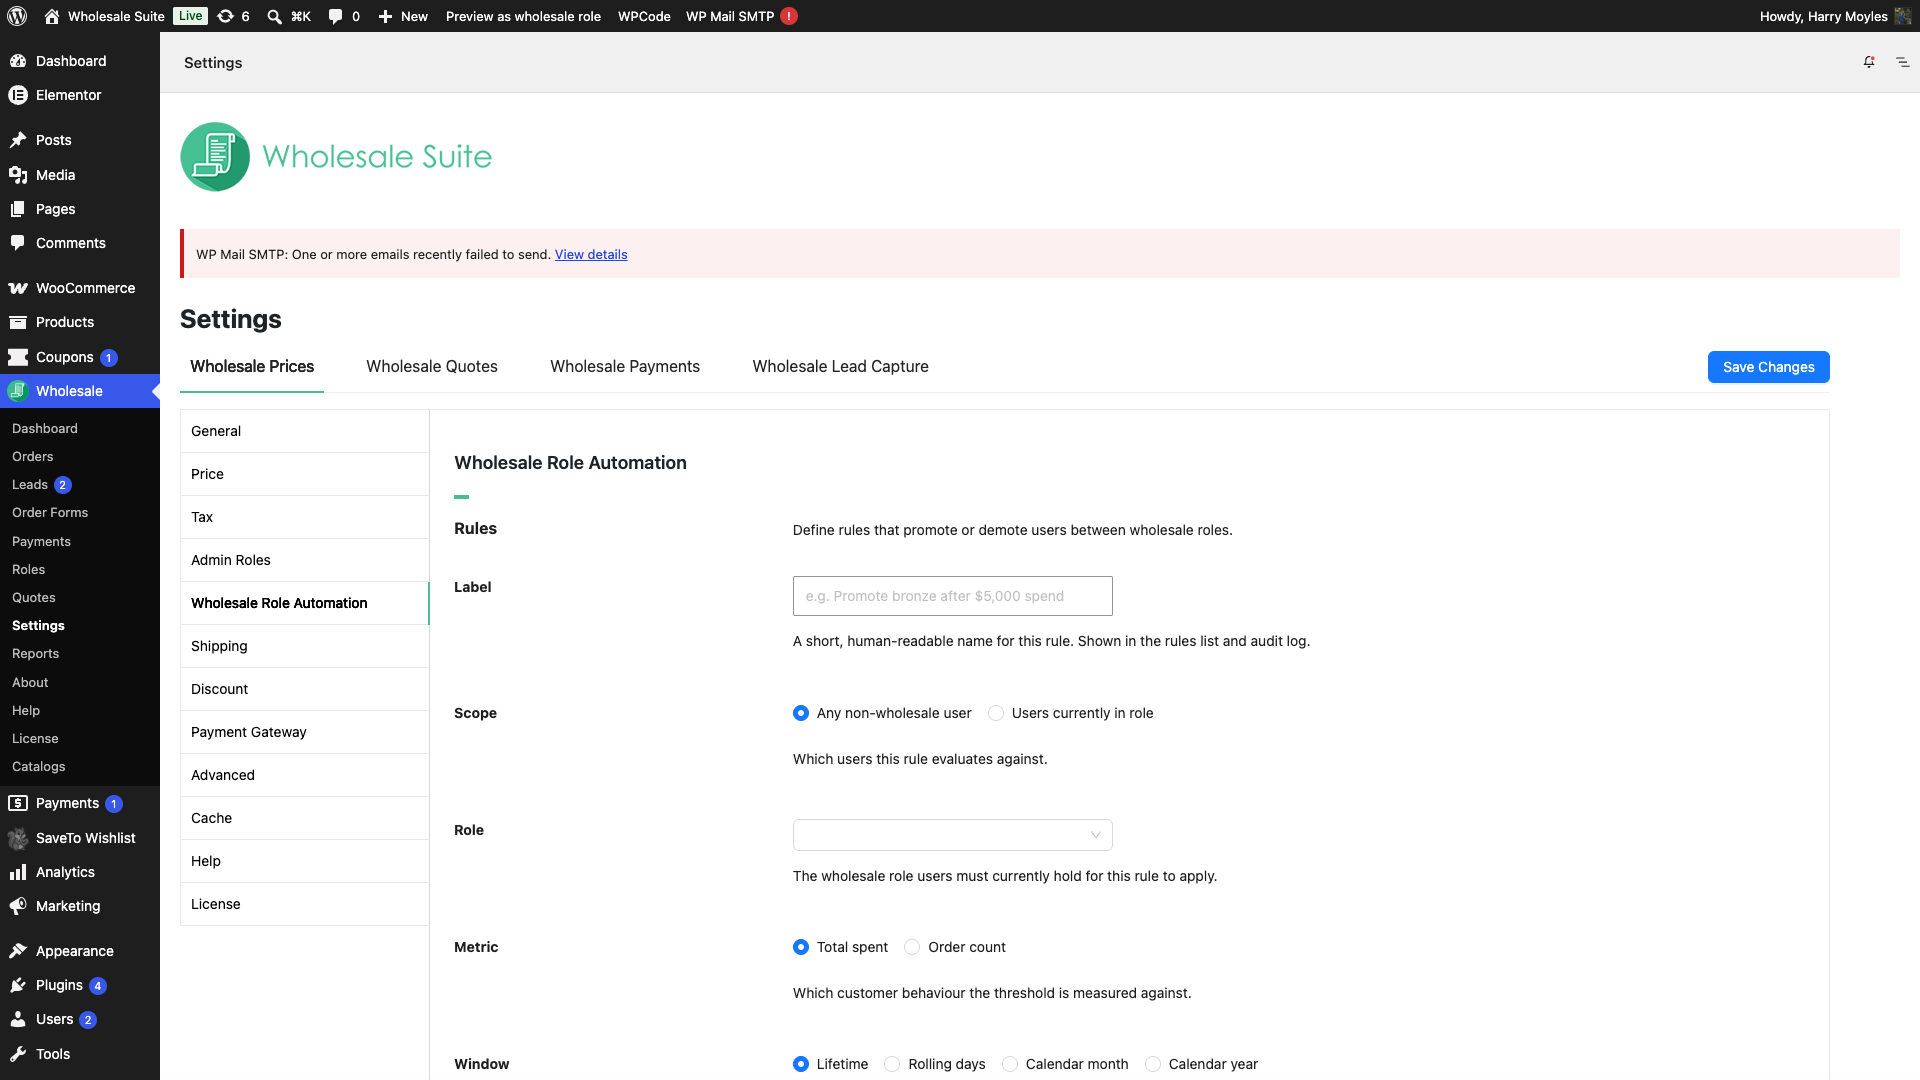Open the Price settings section
This screenshot has width=1920, height=1080.
coord(304,474)
